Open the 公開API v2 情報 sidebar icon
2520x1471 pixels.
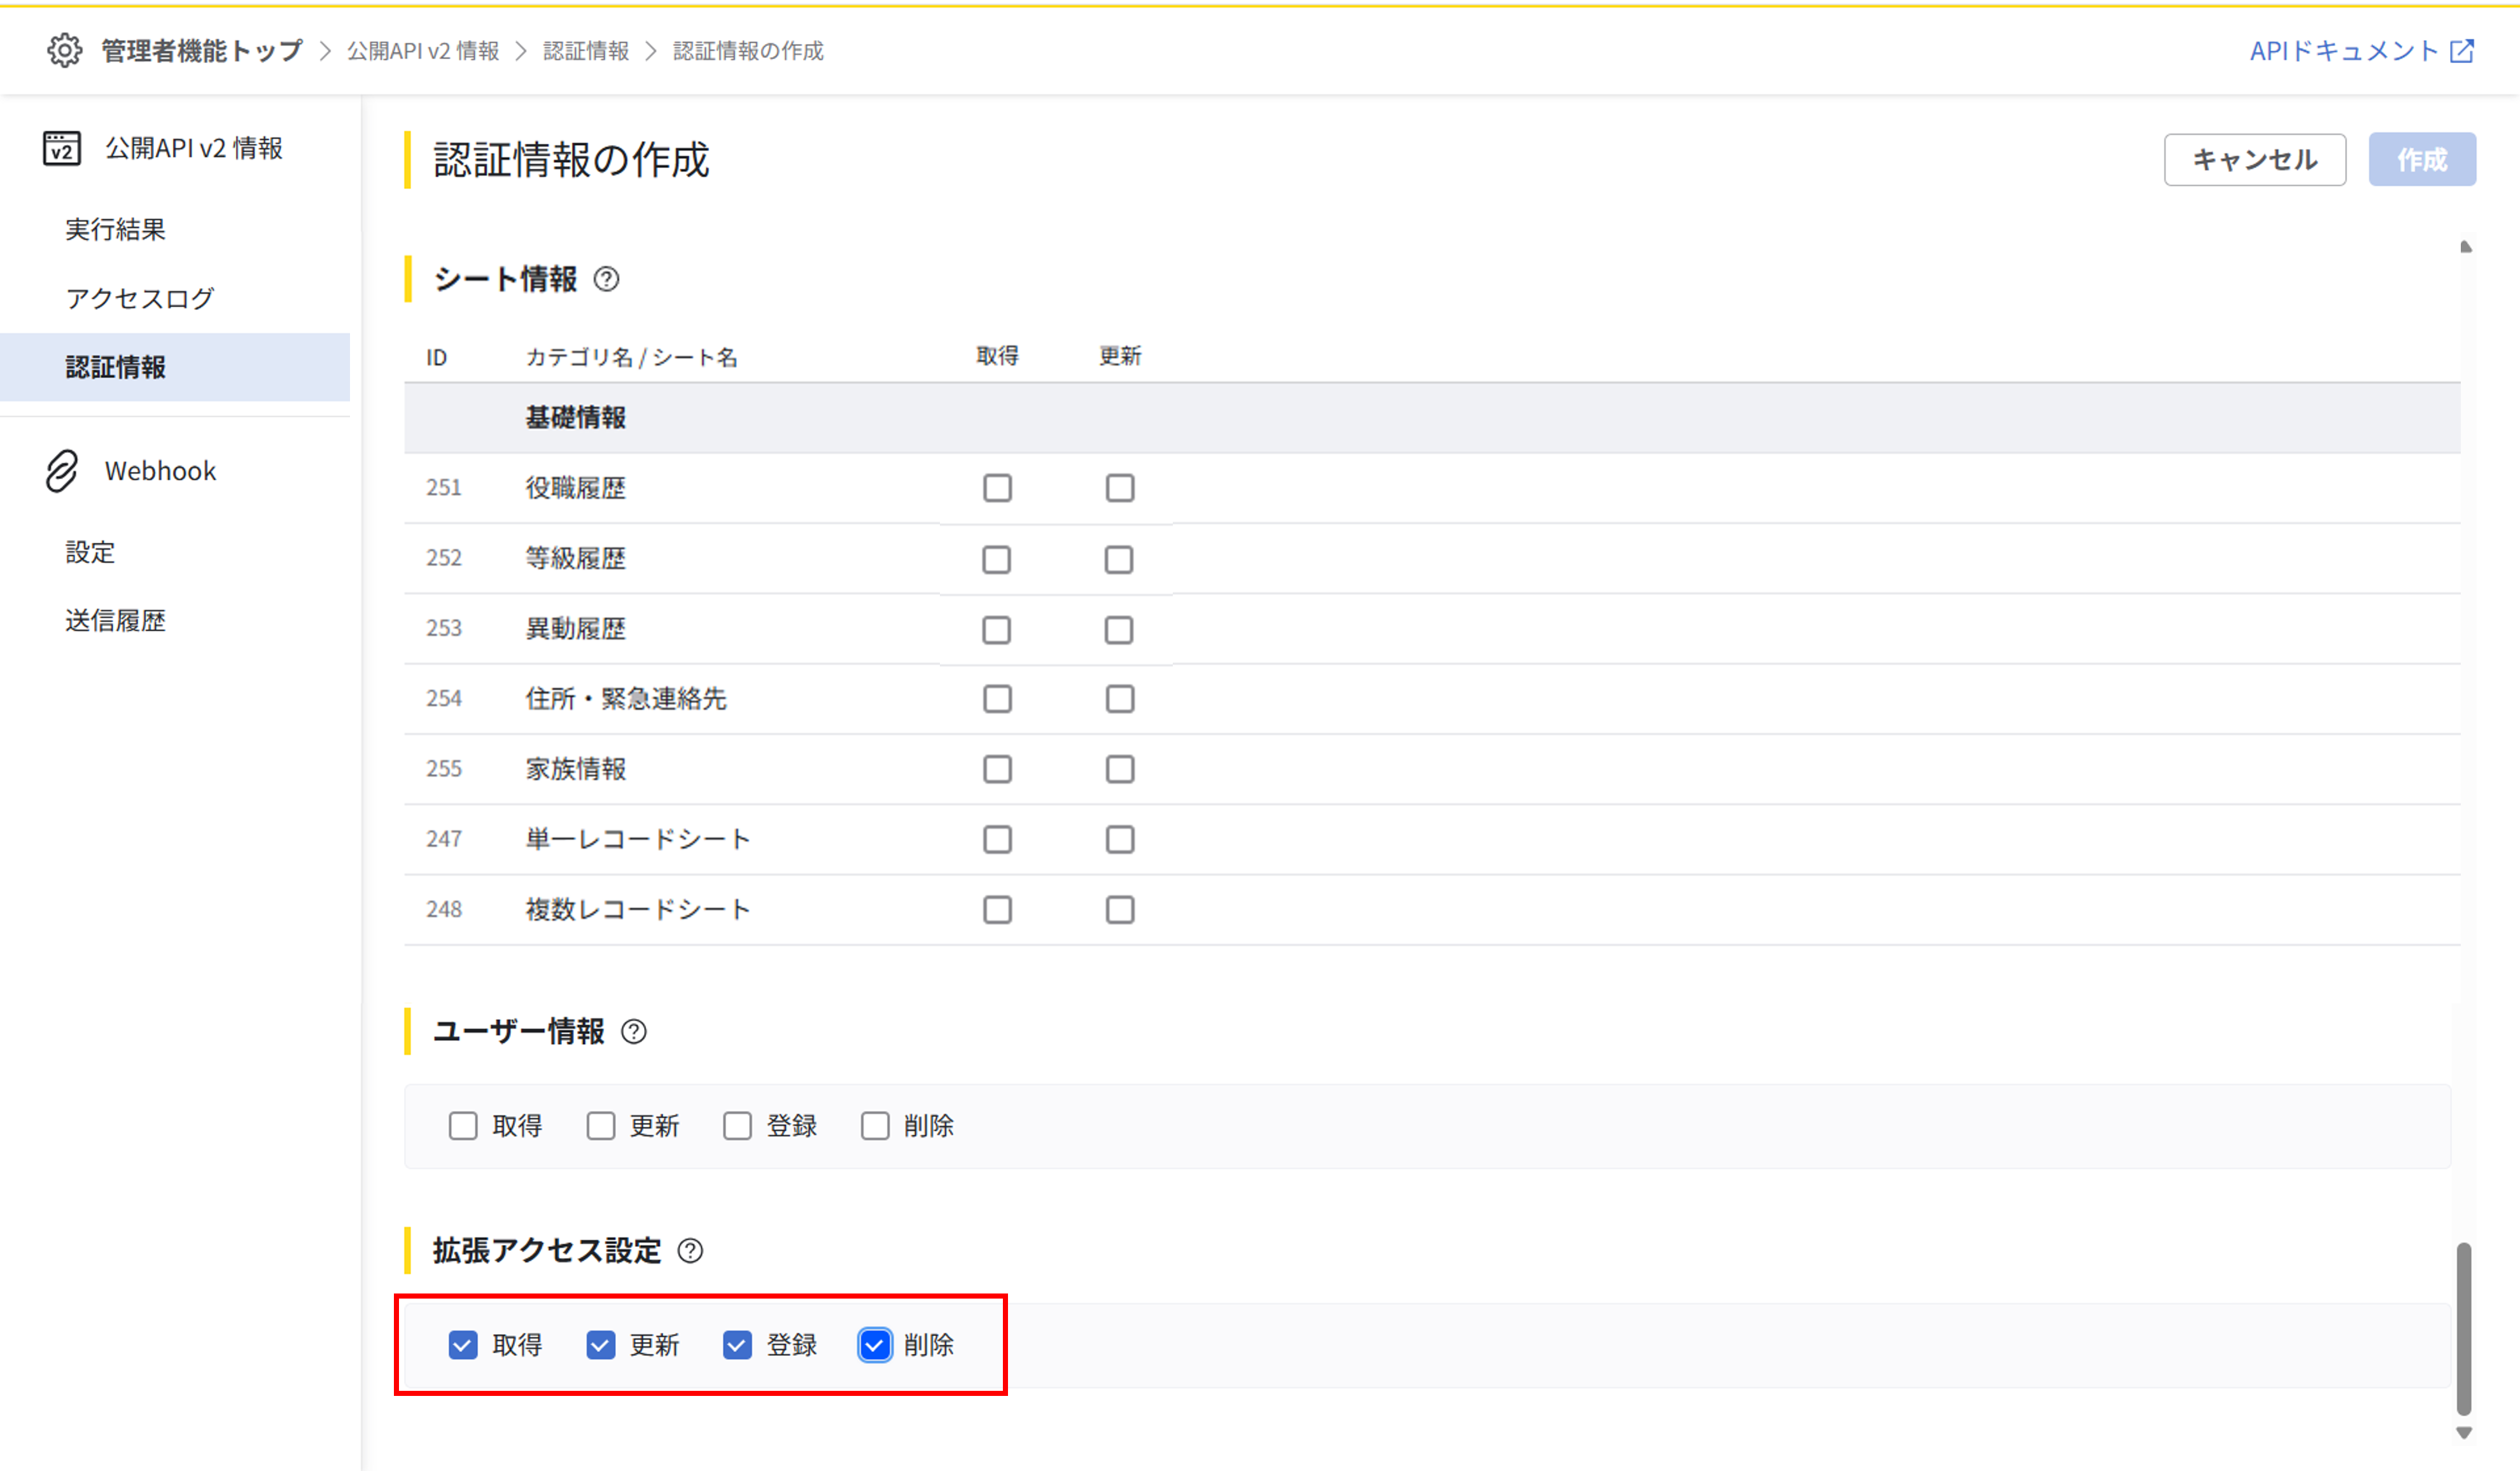(x=62, y=148)
